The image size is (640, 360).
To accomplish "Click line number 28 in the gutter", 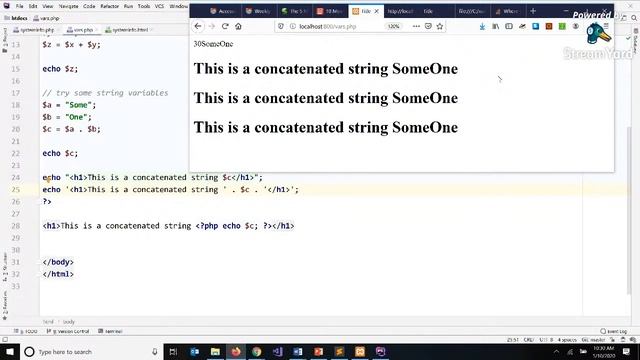I will pos(16,226).
